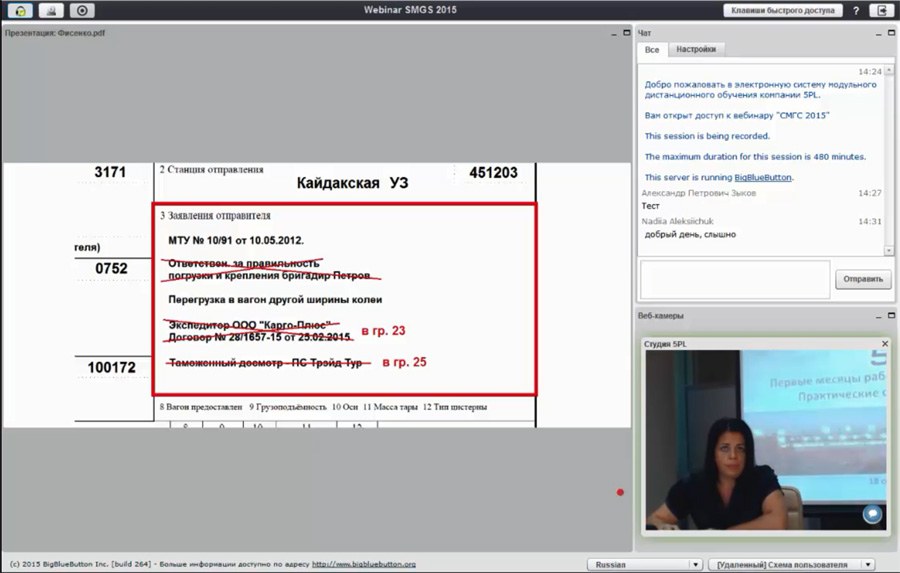
Task: Expand the Схема пользователя layout dropdown
Action: (791, 564)
